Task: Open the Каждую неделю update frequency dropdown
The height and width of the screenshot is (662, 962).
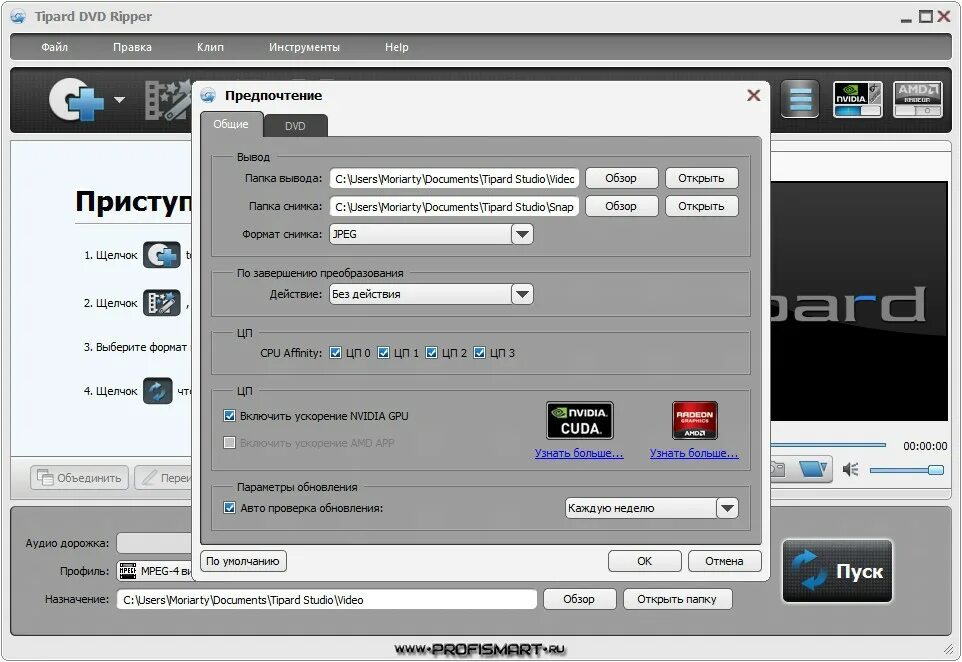Action: click(727, 508)
